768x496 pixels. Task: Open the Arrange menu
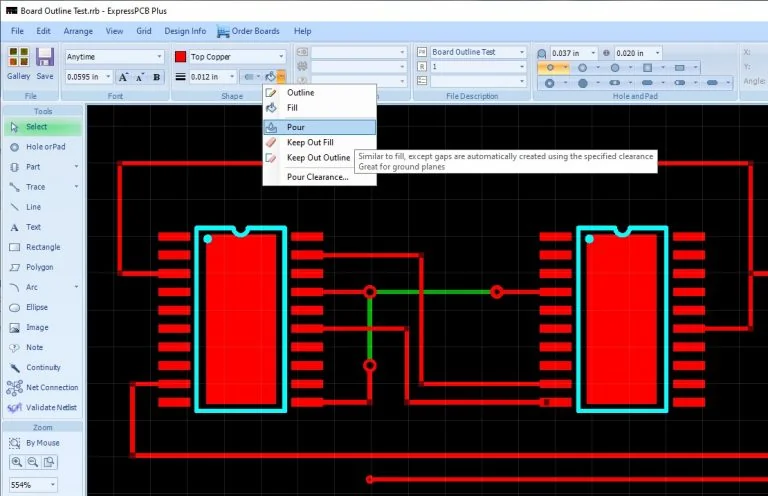tap(78, 31)
